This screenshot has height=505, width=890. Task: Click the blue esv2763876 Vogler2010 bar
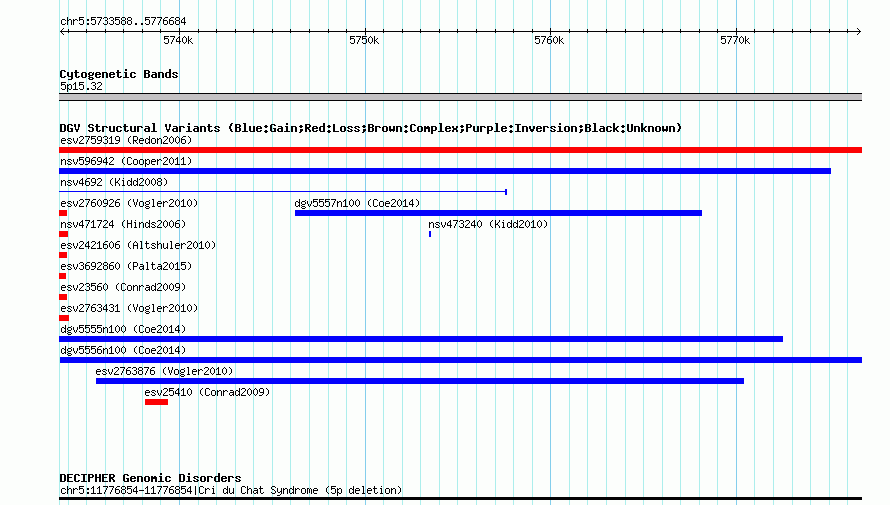point(420,381)
